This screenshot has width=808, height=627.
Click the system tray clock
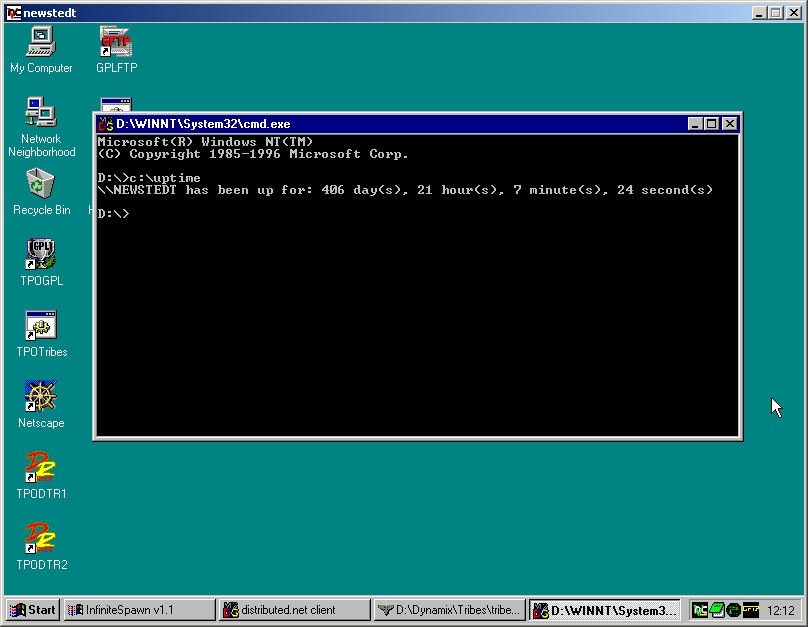click(780, 610)
